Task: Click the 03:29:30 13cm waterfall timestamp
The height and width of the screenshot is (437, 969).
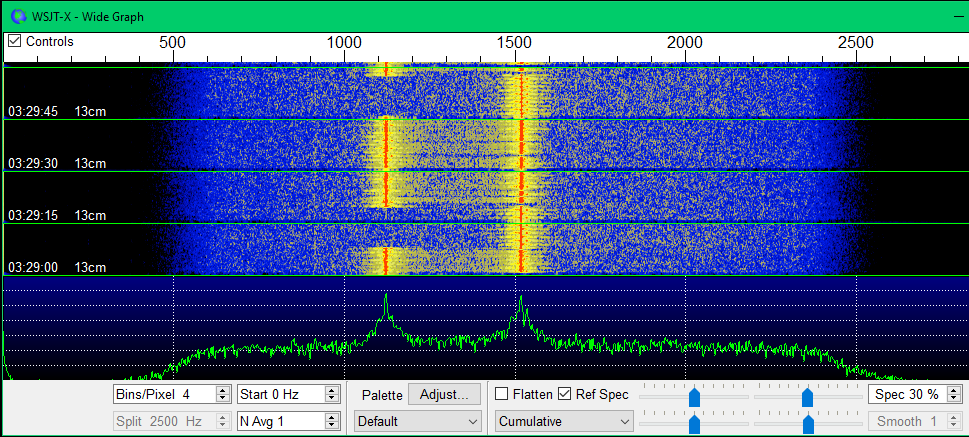Action: (x=56, y=163)
